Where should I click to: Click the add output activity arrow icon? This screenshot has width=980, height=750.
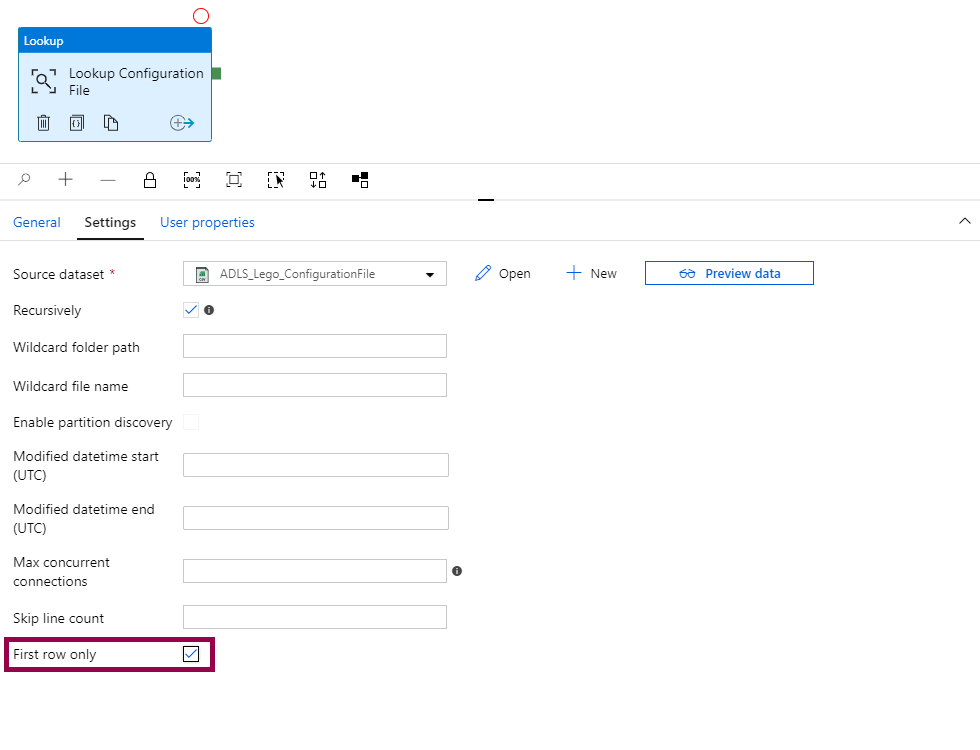[x=181, y=123]
